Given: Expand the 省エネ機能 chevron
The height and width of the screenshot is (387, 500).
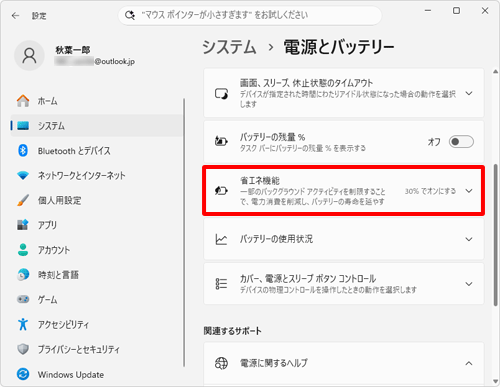Looking at the screenshot, I should pos(469,191).
